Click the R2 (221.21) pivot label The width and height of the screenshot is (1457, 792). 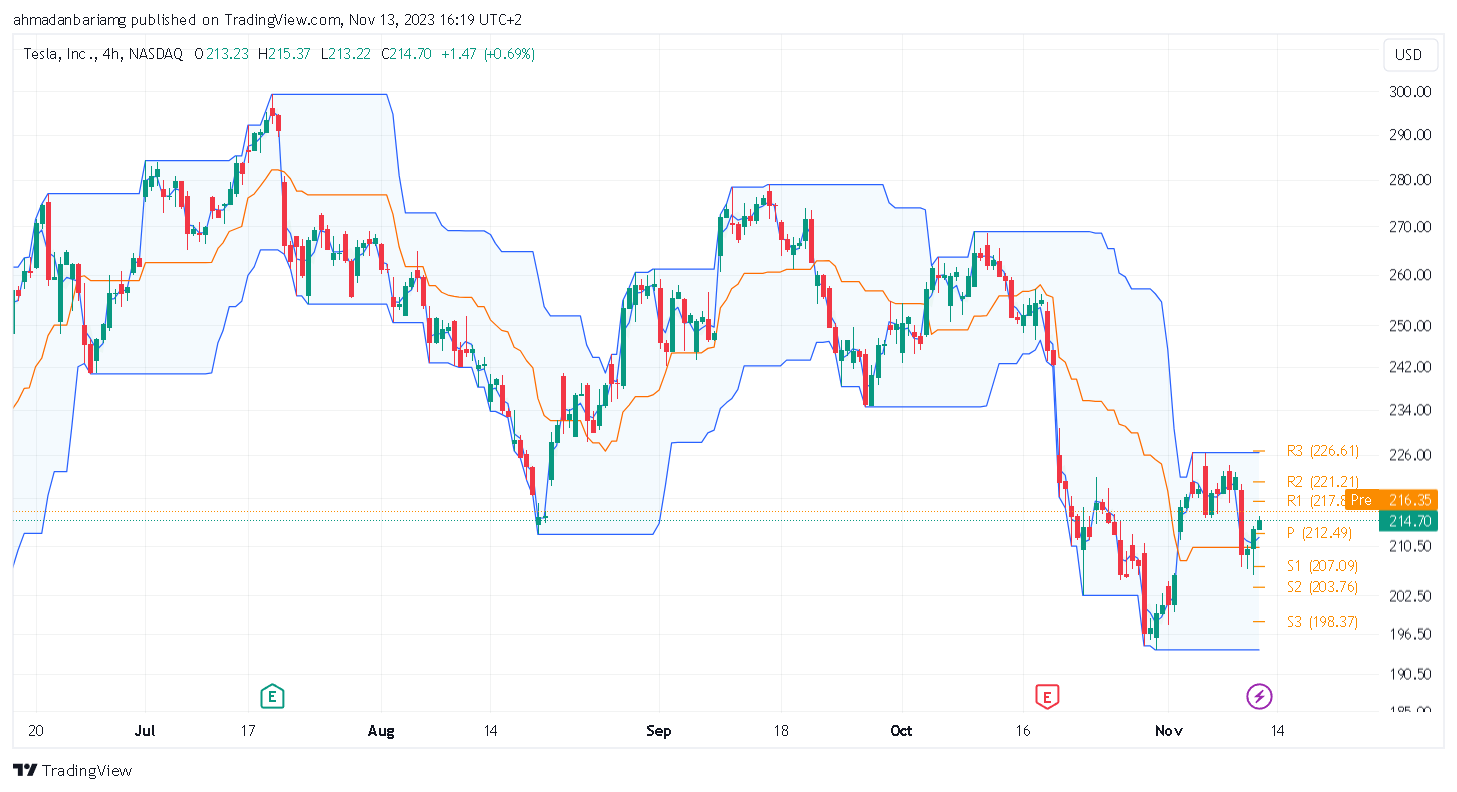(1322, 482)
